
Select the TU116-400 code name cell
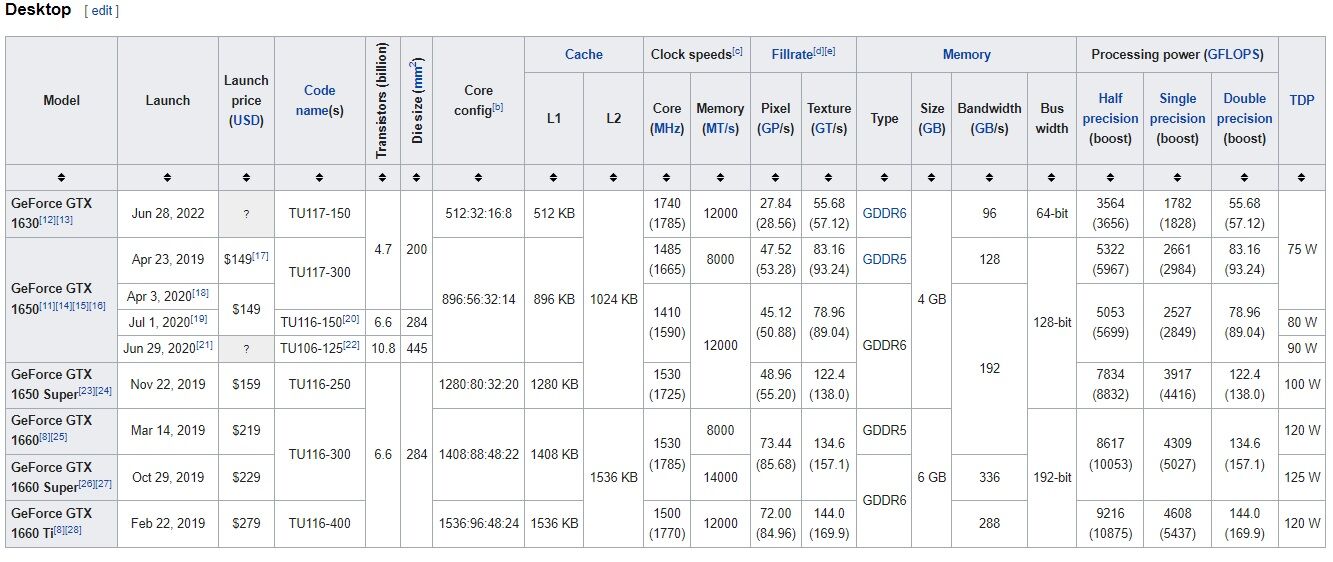319,523
